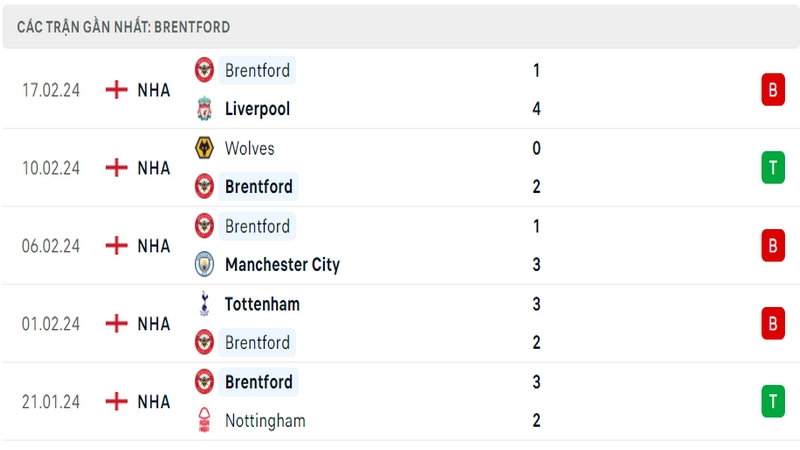Viewport: 800px width, 450px height.
Task: Click green T result badge for Wolves match
Action: [773, 167]
